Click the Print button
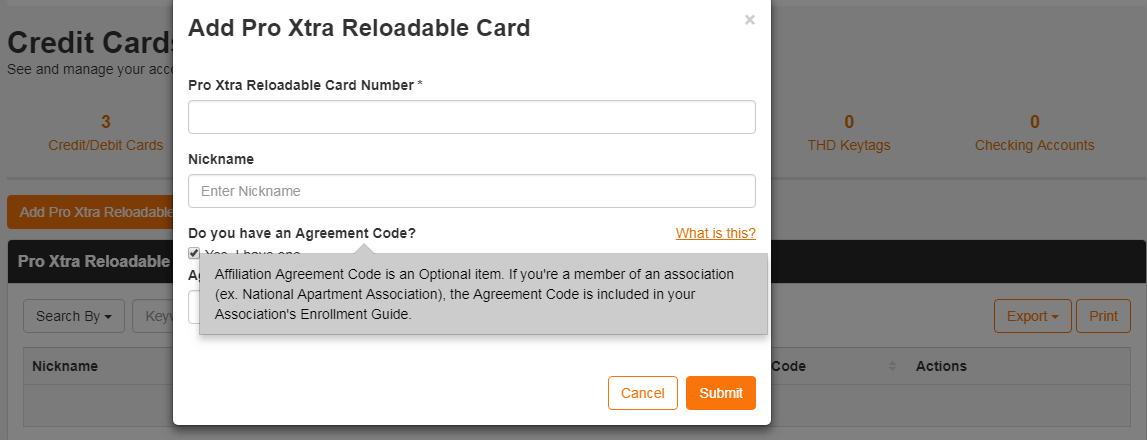This screenshot has height=440, width=1147. coord(1103,316)
